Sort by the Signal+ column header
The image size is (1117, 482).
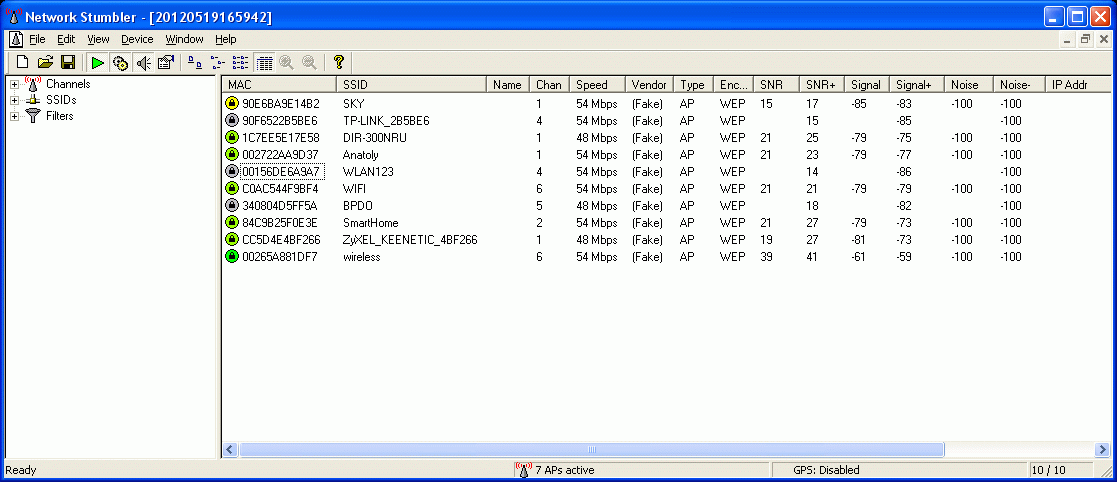pyautogui.click(x=917, y=85)
